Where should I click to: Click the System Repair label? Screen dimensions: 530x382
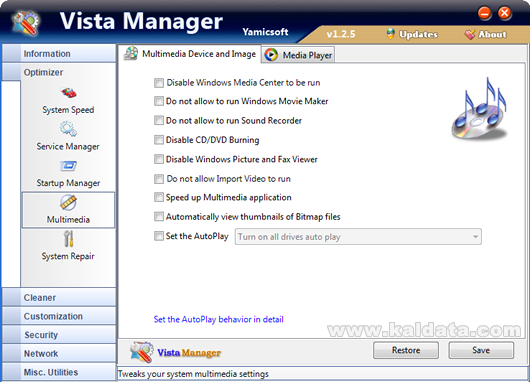point(68,256)
